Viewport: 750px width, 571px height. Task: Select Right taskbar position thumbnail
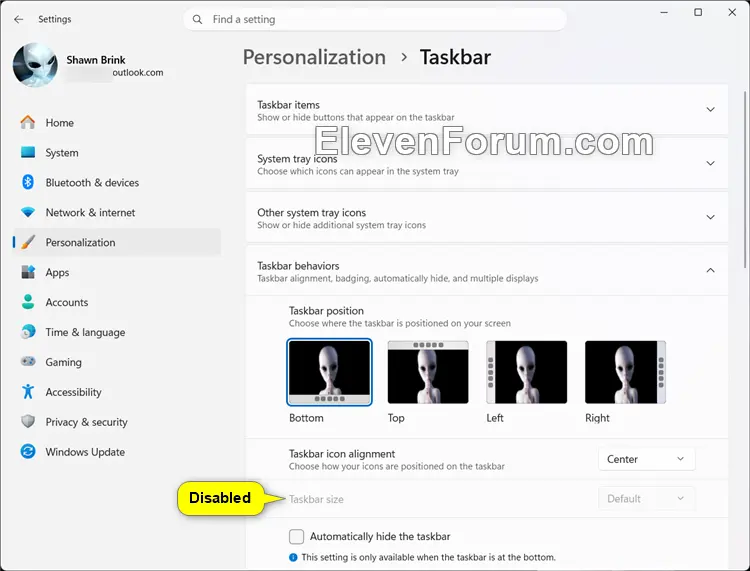[x=625, y=372]
